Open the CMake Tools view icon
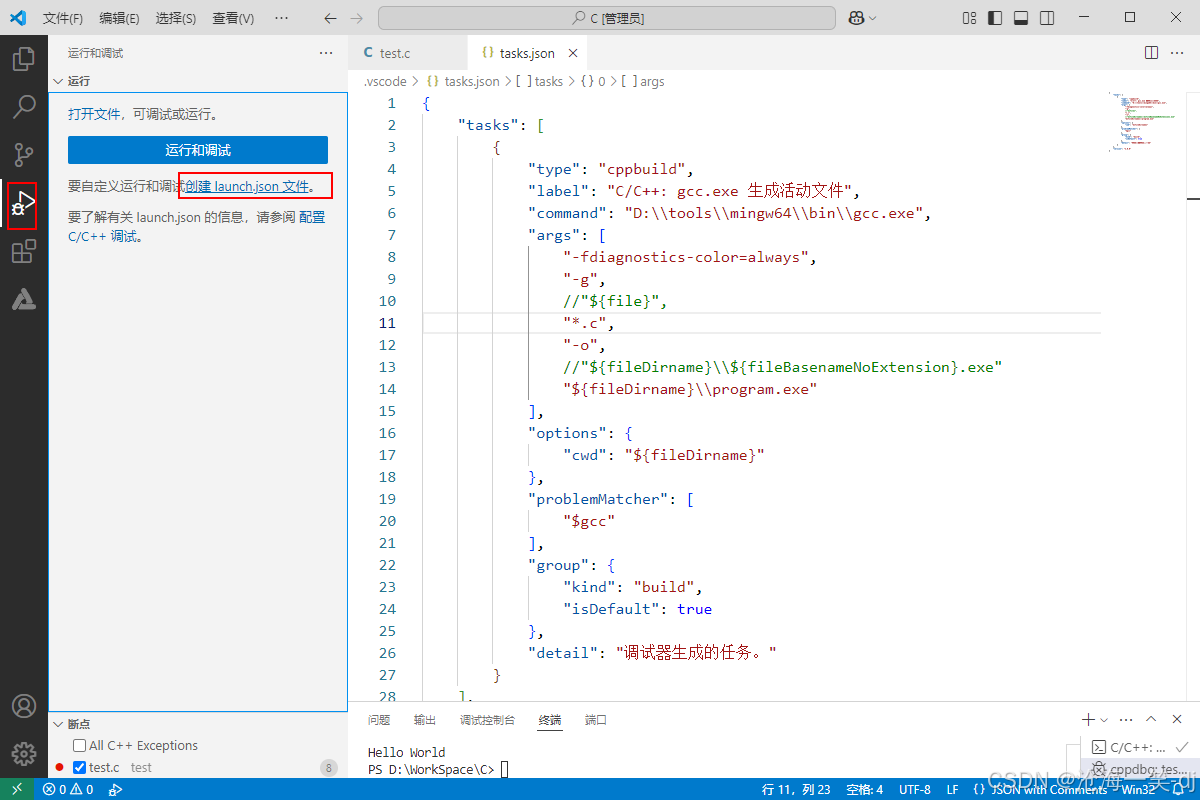1200x800 pixels. 24,299
